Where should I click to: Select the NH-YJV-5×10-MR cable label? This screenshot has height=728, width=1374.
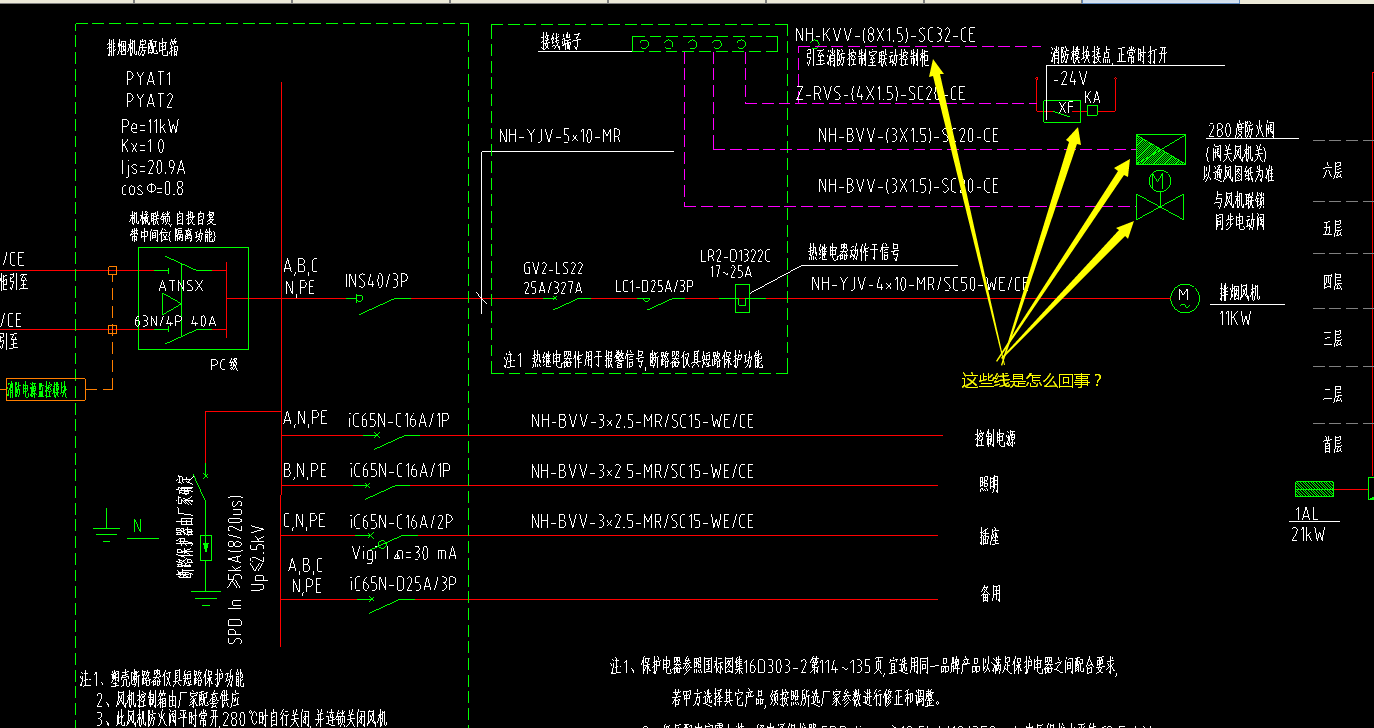[x=560, y=136]
